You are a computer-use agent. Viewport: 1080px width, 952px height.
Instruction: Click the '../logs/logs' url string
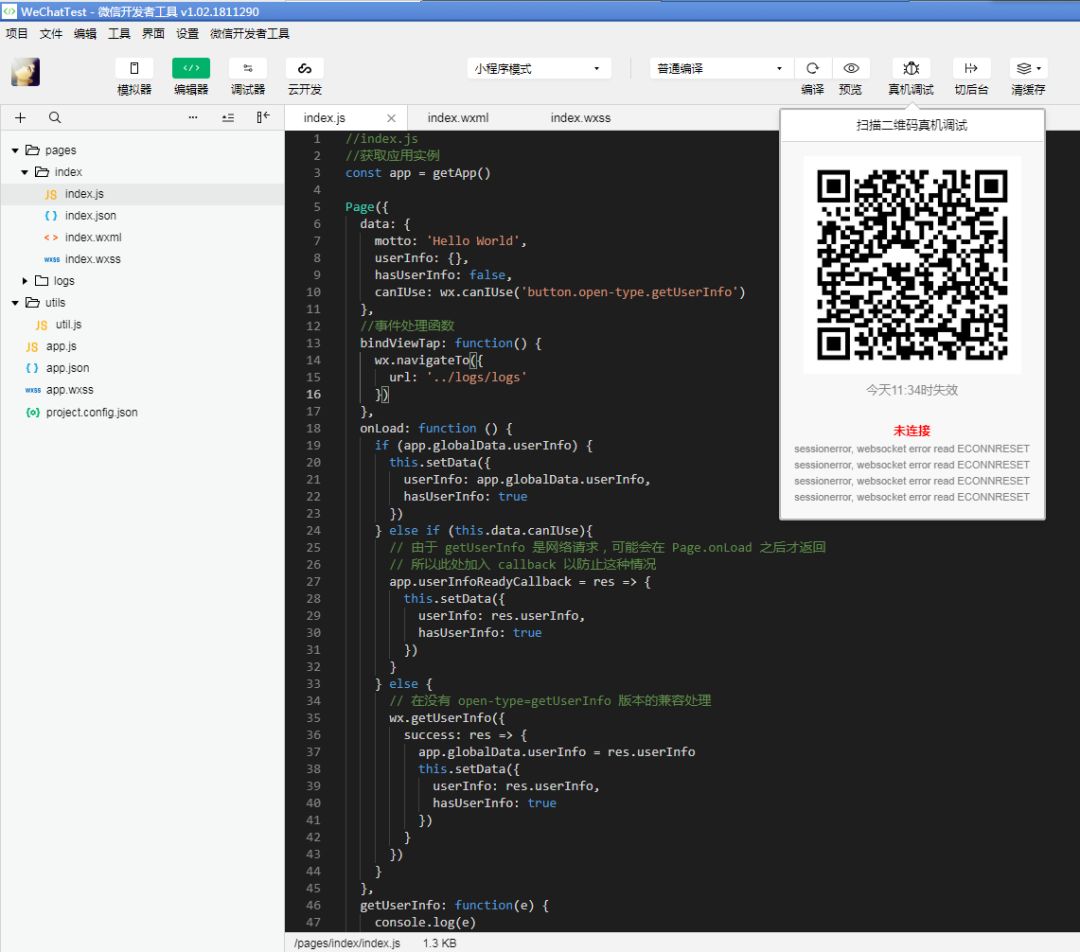[x=476, y=377]
